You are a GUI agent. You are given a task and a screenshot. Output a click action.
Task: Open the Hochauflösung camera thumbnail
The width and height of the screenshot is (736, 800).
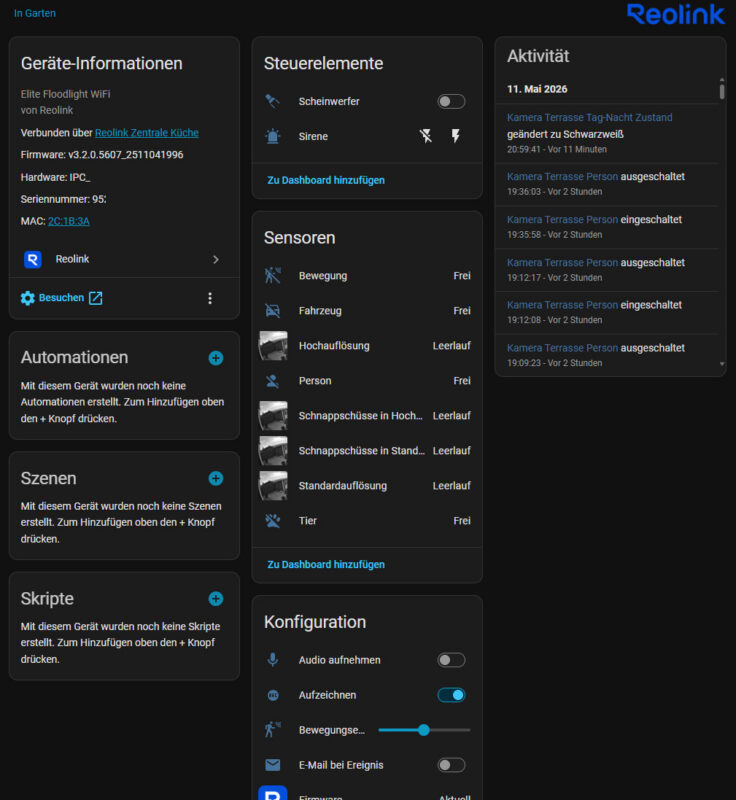[273, 345]
